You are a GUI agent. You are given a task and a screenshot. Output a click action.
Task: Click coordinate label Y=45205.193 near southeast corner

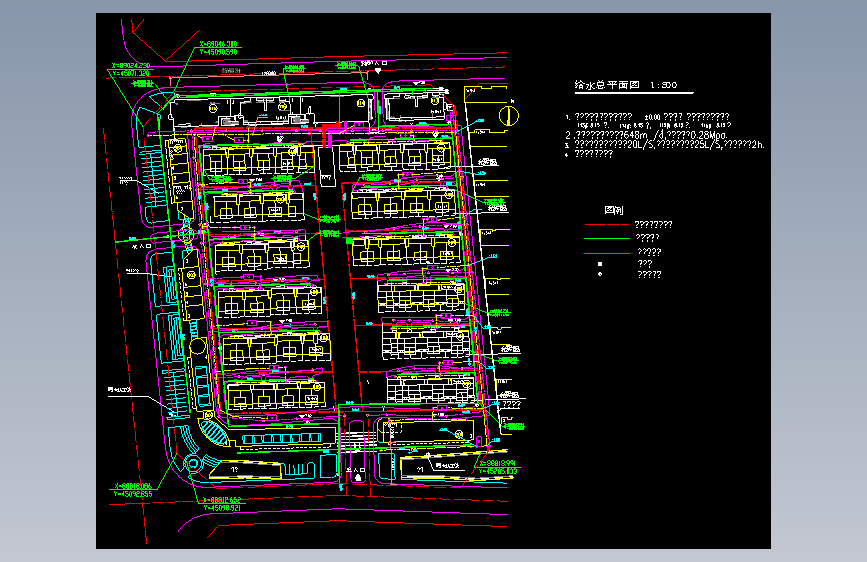(x=498, y=471)
